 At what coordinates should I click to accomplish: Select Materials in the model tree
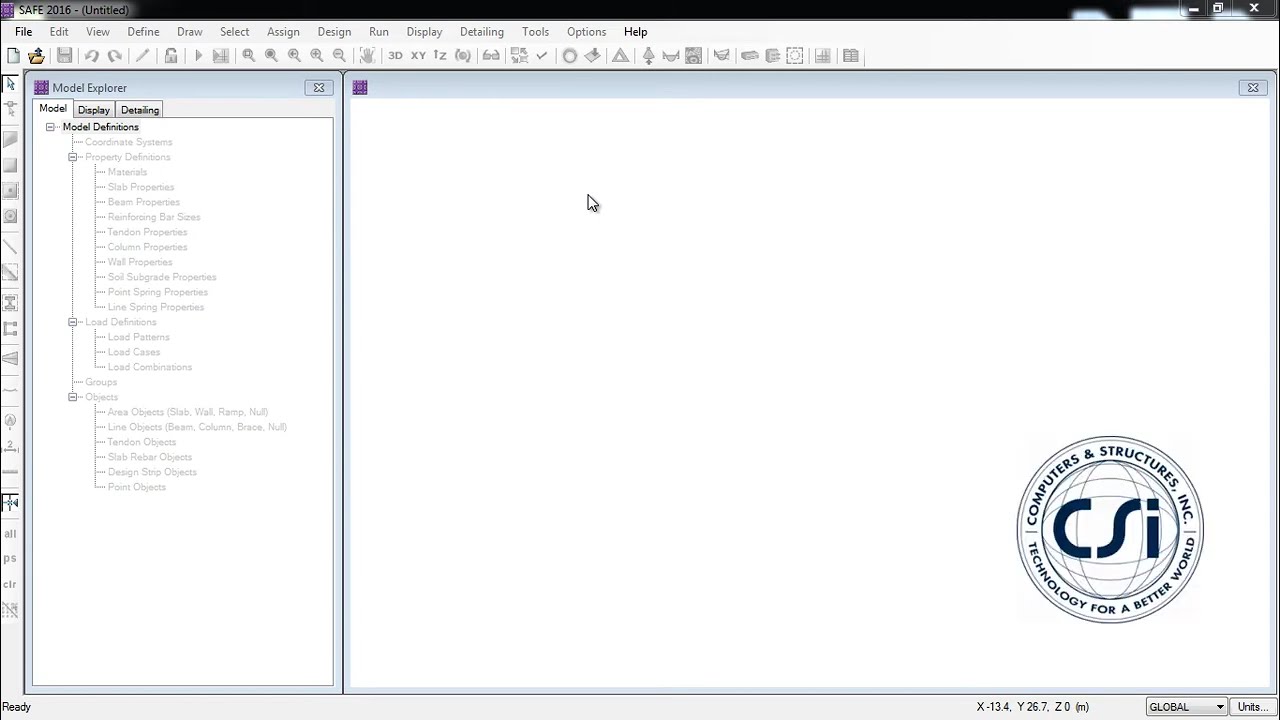point(127,172)
